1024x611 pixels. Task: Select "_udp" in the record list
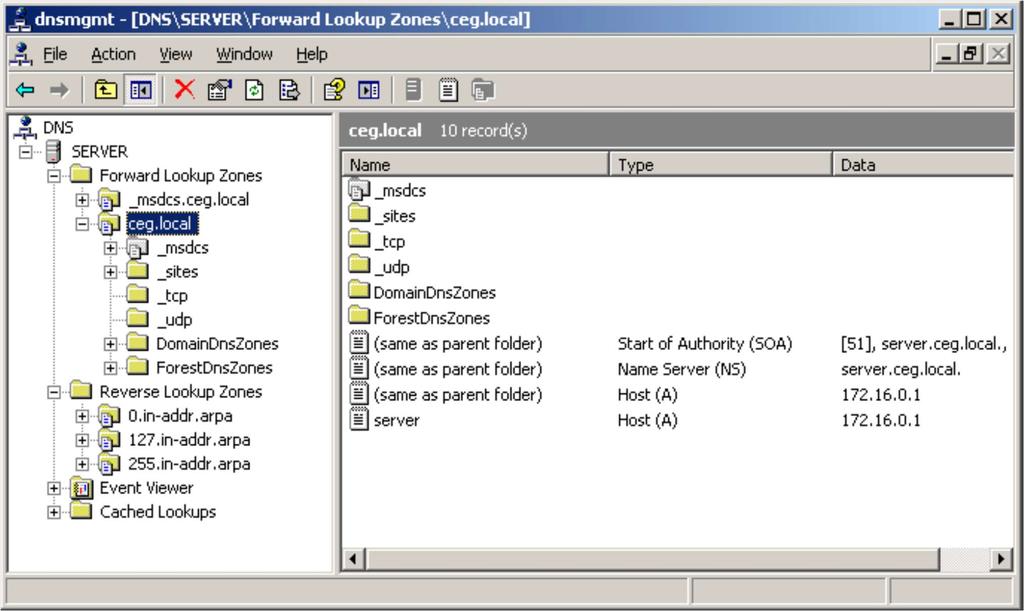click(392, 267)
